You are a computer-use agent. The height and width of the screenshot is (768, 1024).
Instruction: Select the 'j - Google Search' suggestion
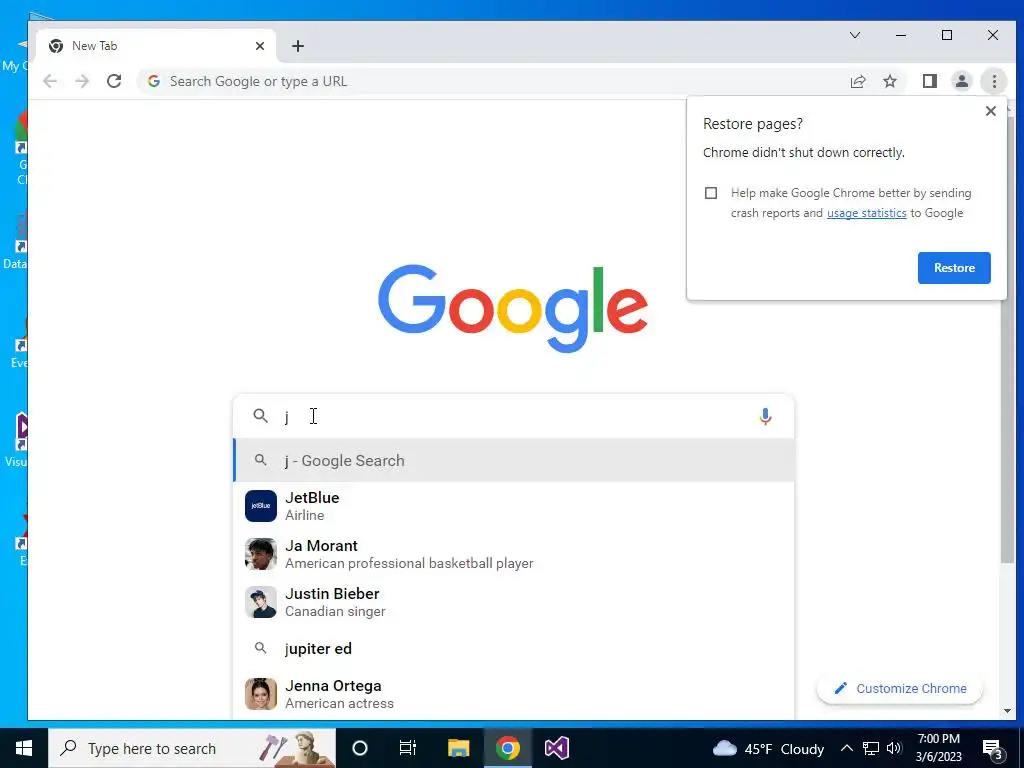click(x=514, y=460)
